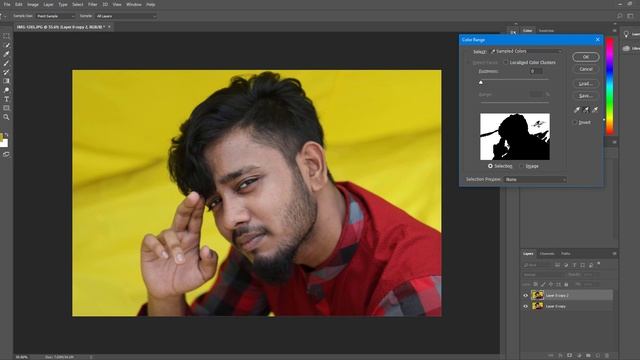Open the Layers panel options menu
Image resolution: width=640 pixels, height=360 pixels.
coord(614,253)
